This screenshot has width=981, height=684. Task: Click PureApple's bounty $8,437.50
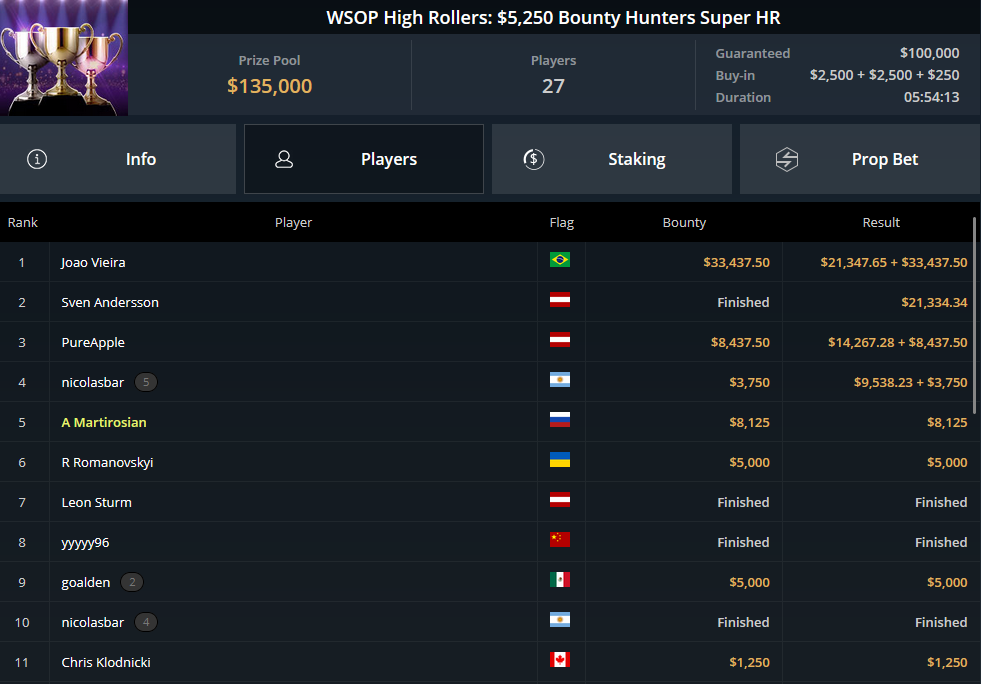(740, 342)
